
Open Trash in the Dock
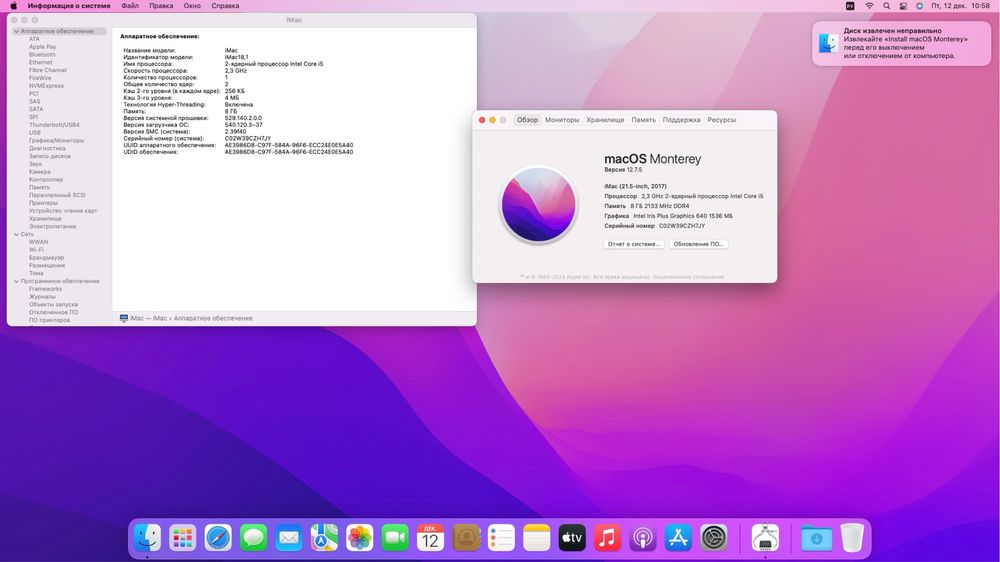point(852,538)
